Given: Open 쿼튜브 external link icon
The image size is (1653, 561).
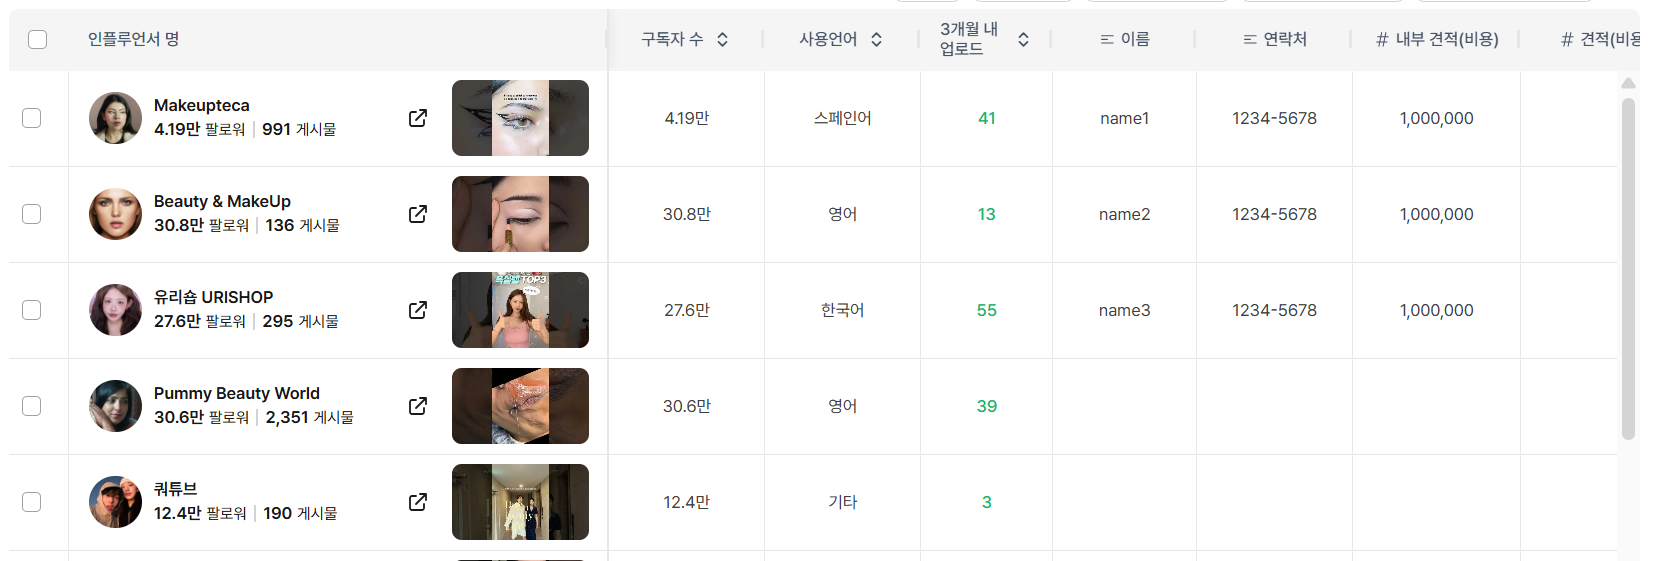Looking at the screenshot, I should (x=418, y=502).
